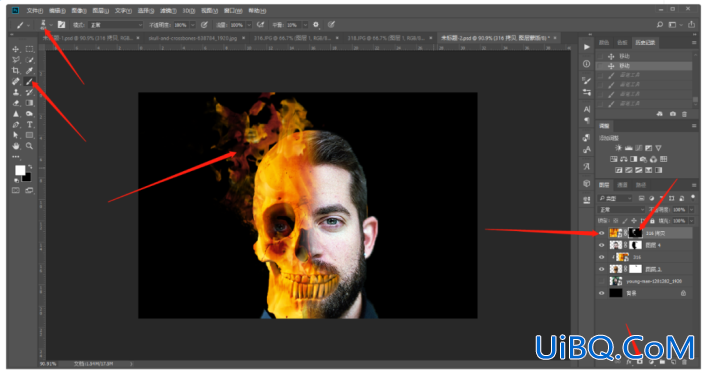This screenshot has width=705, height=372.
Task: Toggle brush settings panel button in options bar
Action: 62,25
